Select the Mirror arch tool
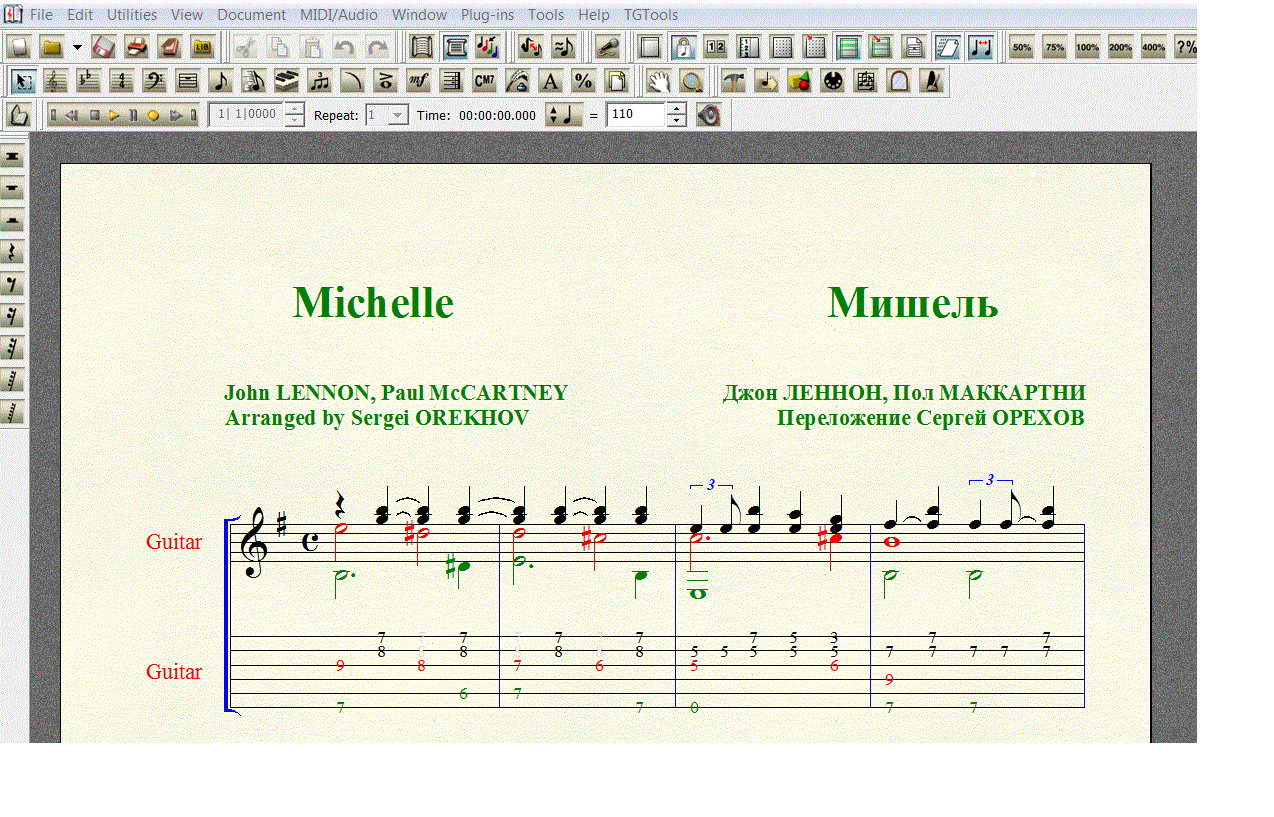The height and width of the screenshot is (817, 1274). click(897, 81)
